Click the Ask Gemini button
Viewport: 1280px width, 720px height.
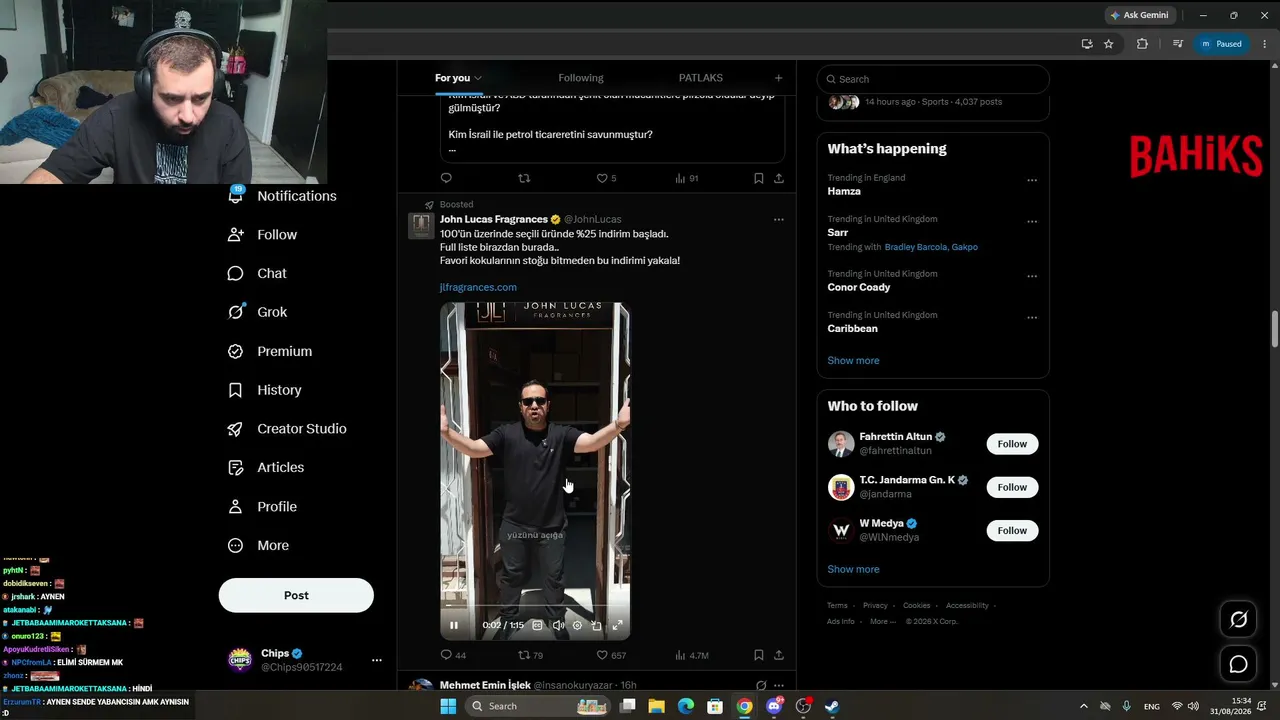[1139, 15]
